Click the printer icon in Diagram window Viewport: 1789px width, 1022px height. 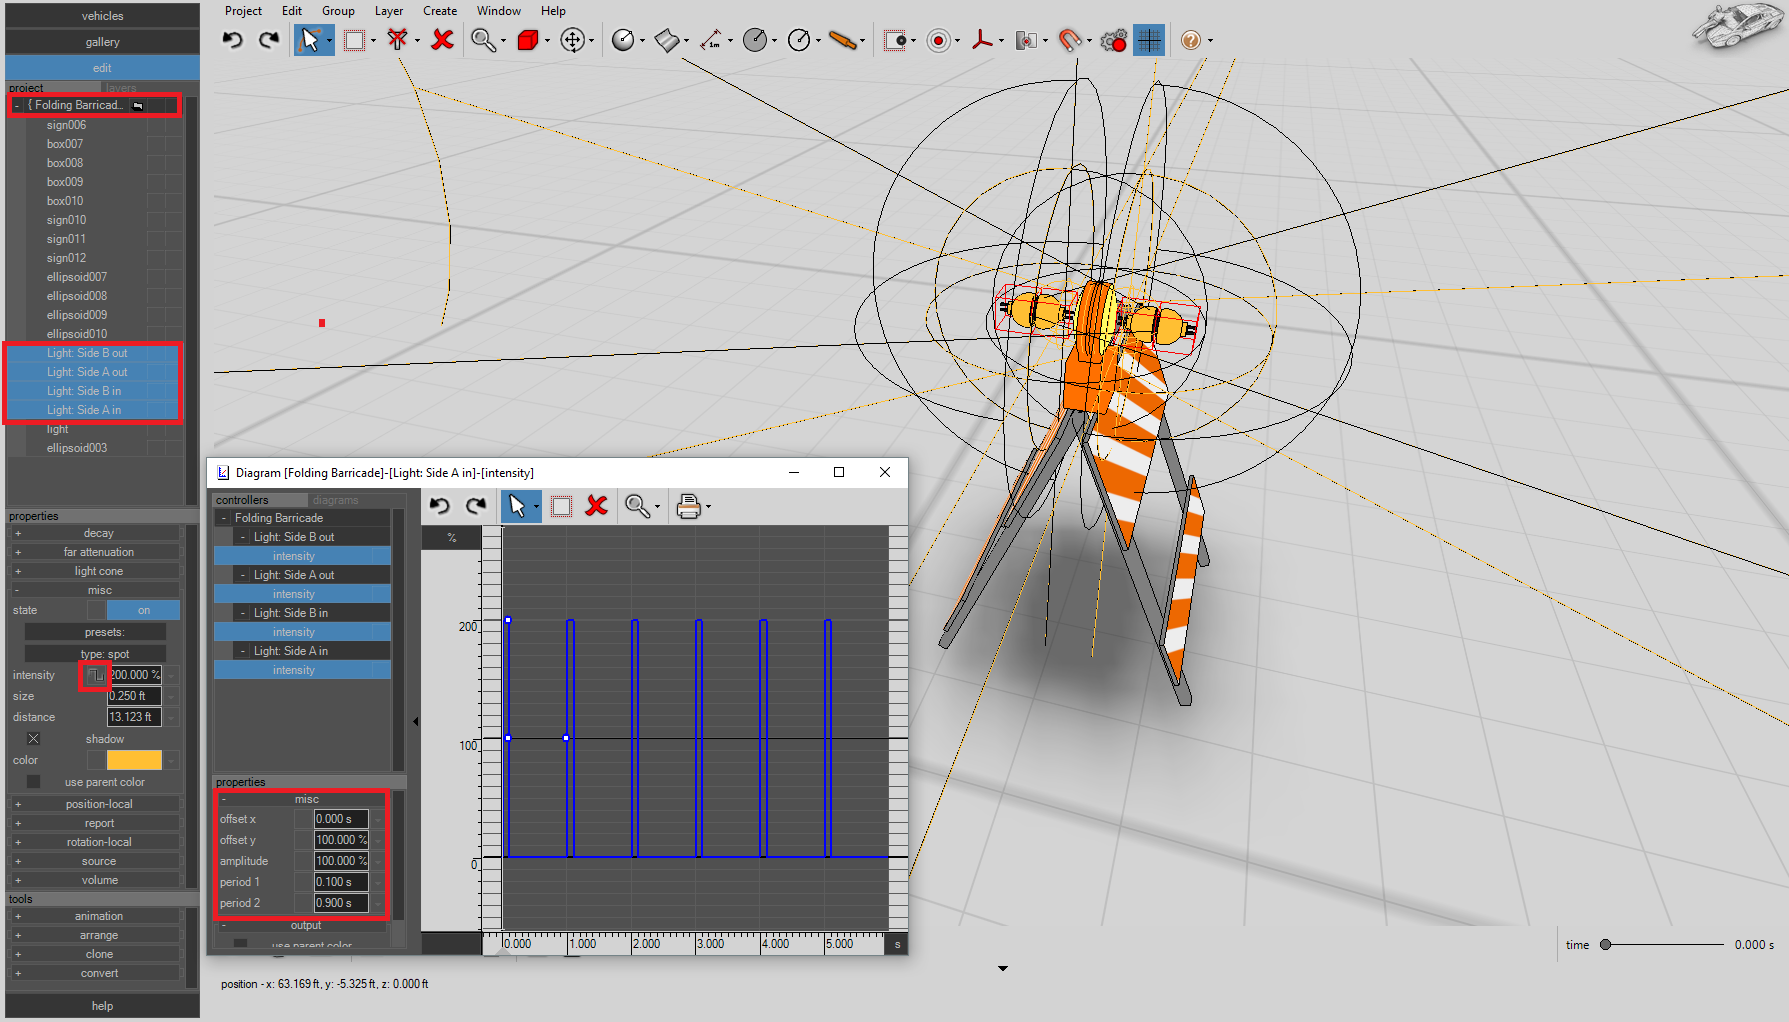pyautogui.click(x=688, y=506)
